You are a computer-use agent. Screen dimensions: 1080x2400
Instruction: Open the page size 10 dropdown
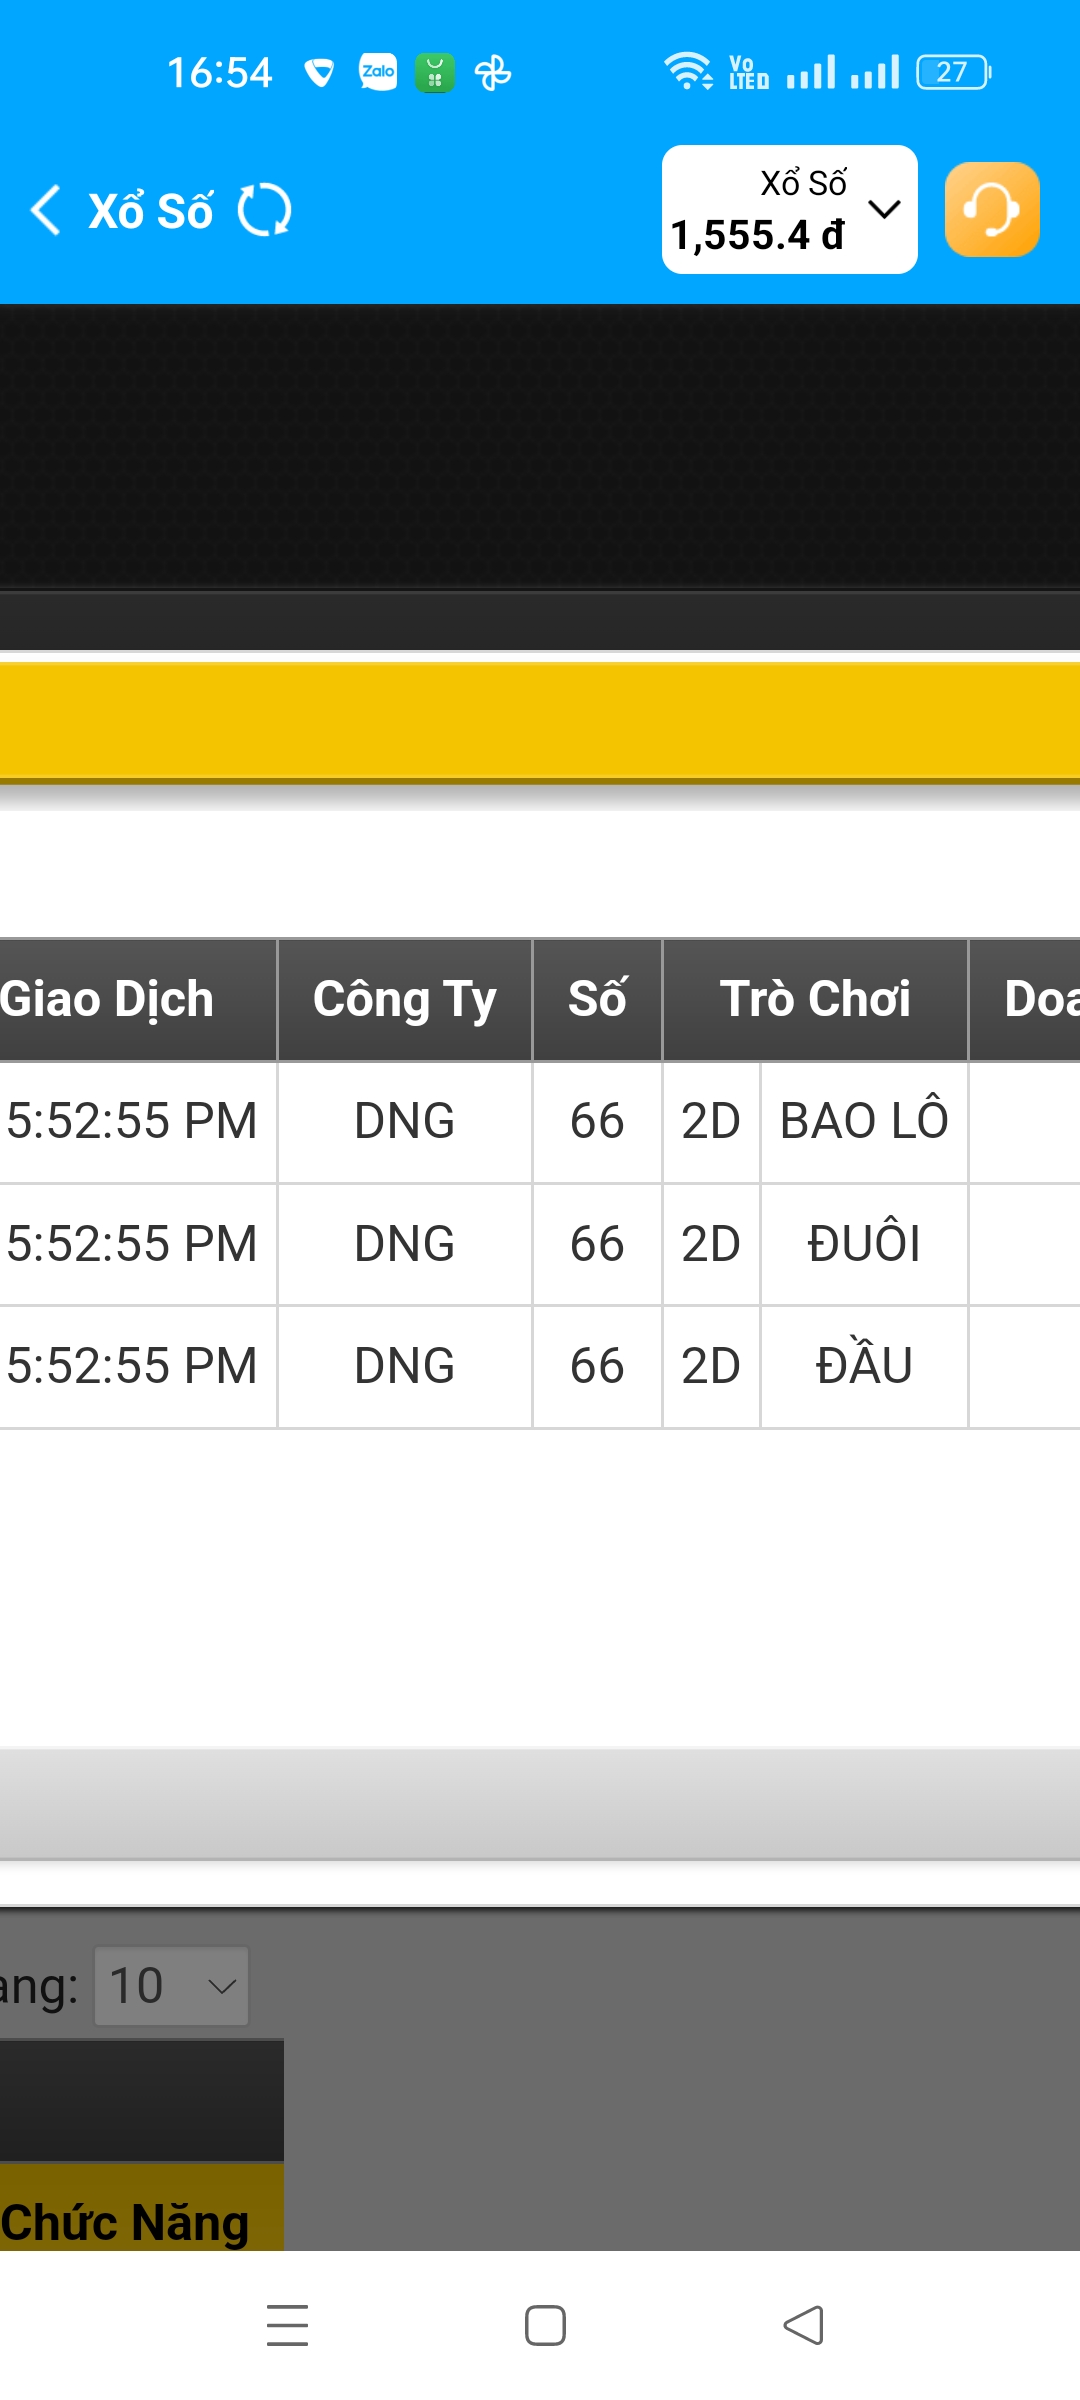pos(171,1986)
